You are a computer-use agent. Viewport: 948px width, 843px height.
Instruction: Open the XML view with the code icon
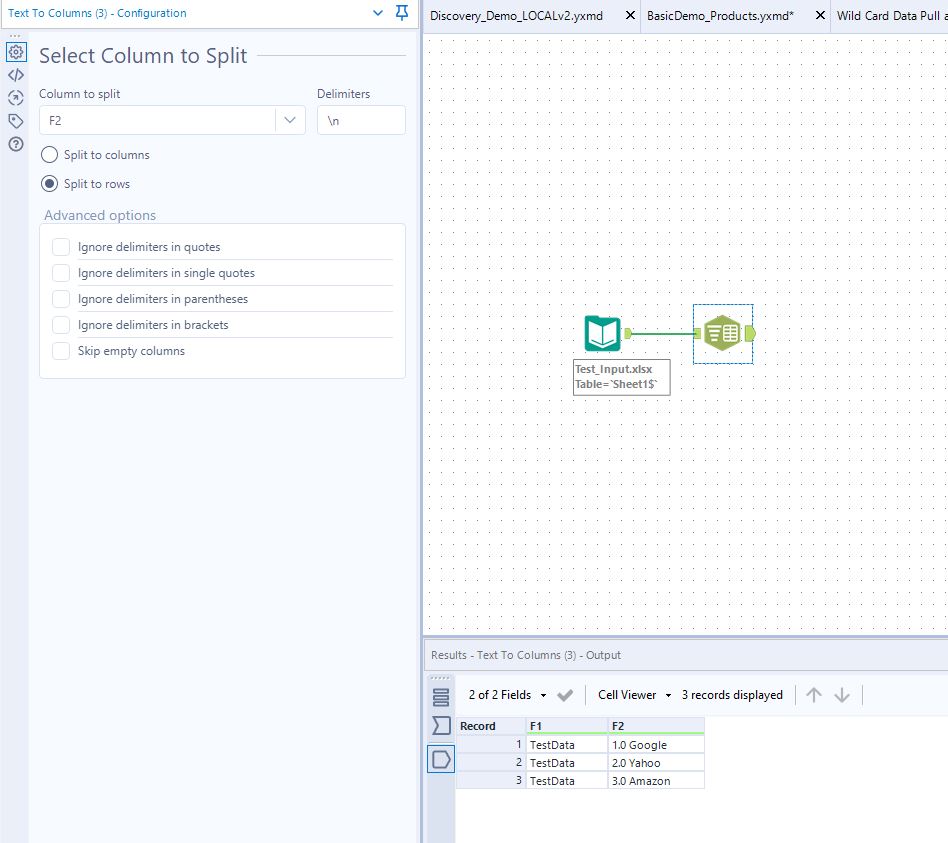15,74
